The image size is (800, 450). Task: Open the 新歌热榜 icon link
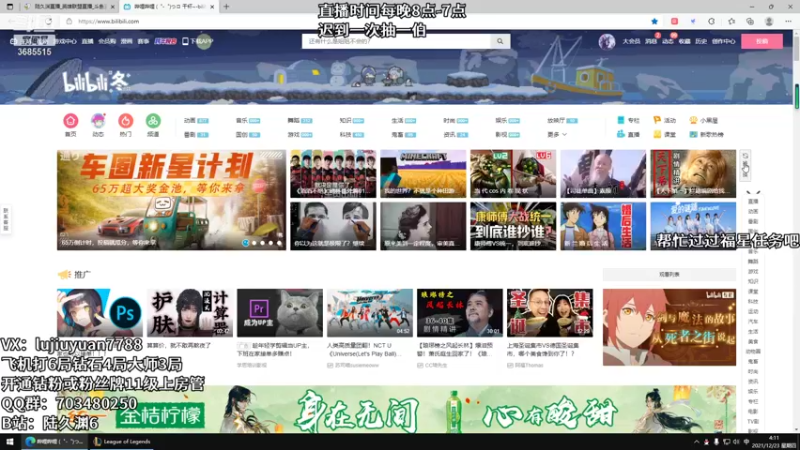pyautogui.click(x=707, y=135)
